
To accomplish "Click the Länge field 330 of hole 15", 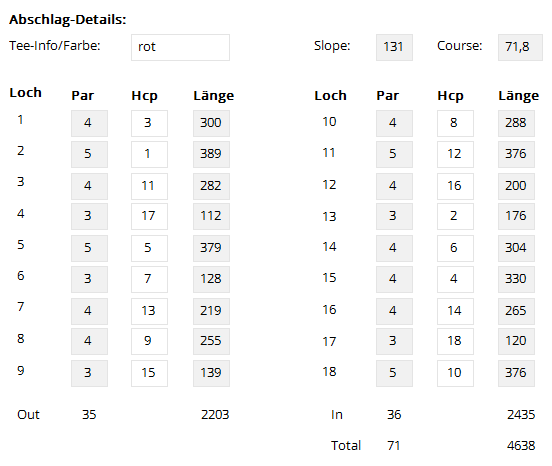I will 516,279.
